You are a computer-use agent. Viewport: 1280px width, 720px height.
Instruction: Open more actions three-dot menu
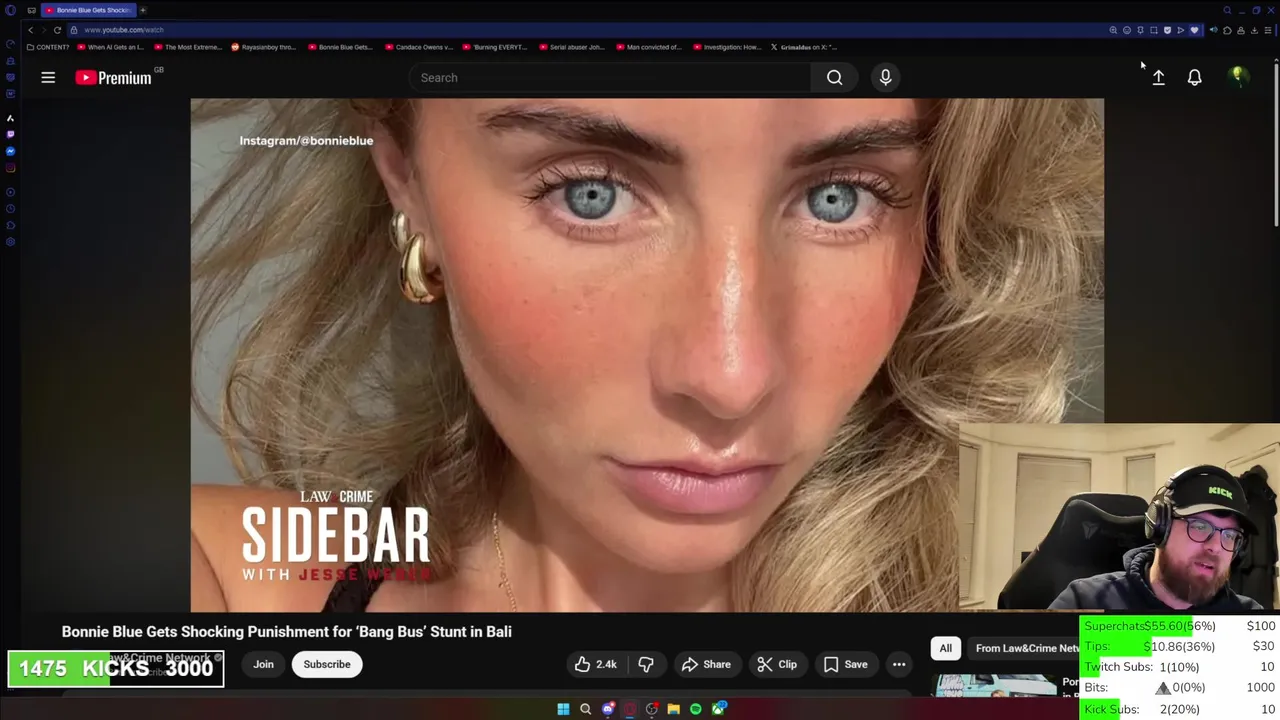(x=899, y=664)
